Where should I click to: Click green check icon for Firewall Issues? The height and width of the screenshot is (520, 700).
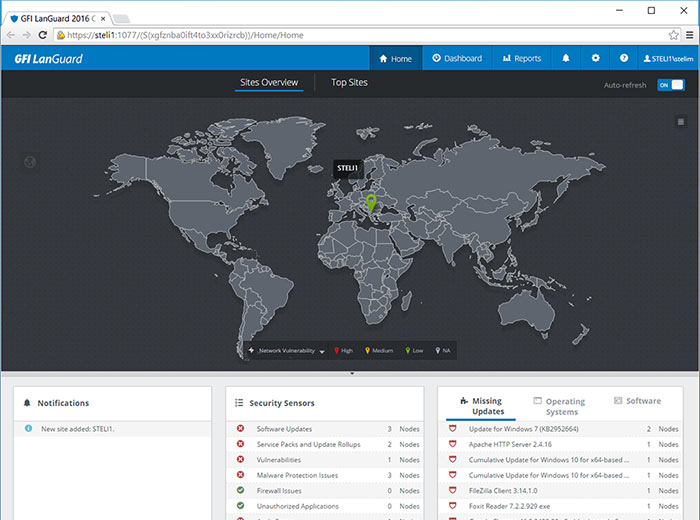click(x=240, y=490)
